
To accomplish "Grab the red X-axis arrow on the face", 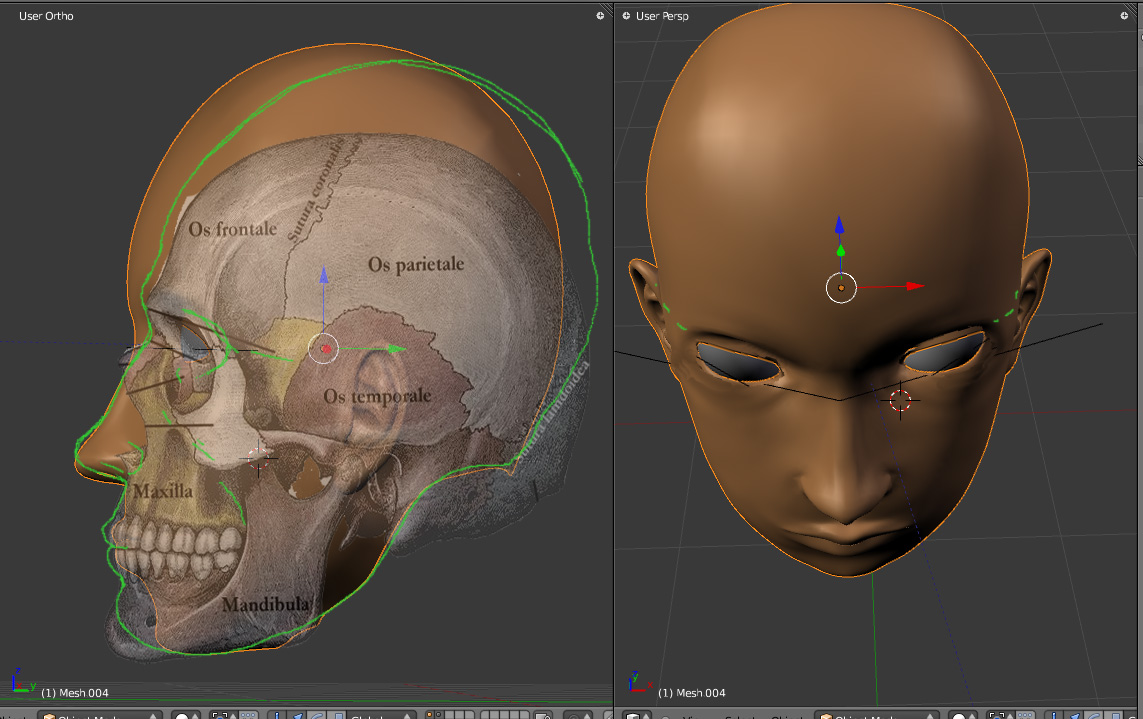I will tap(911, 286).
